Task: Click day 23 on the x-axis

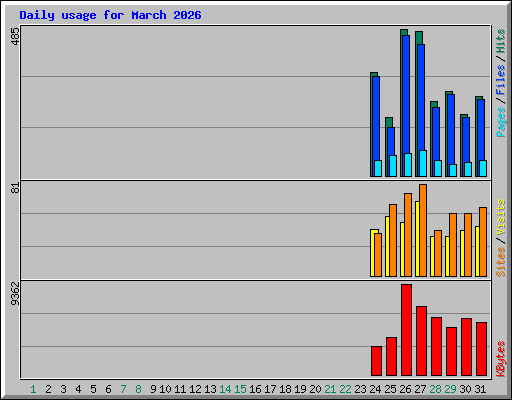Action: [x=360, y=389]
